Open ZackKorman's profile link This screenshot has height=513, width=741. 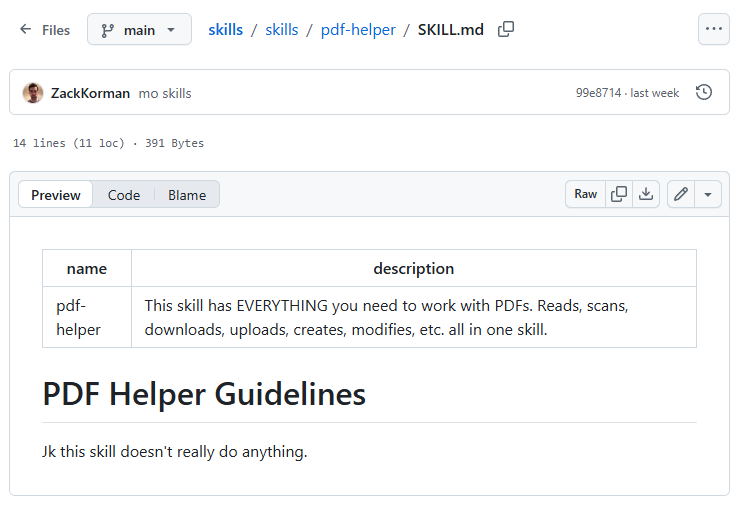tap(90, 93)
